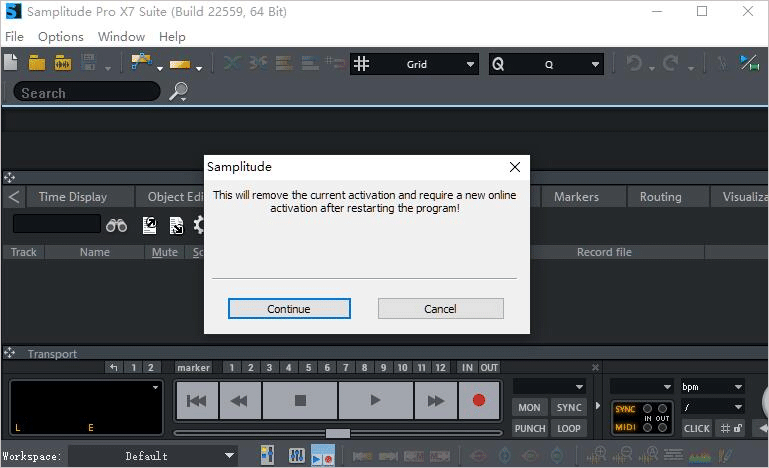The height and width of the screenshot is (468, 769).
Task: Open the time display dropdown arrow in transport
Action: [155, 387]
